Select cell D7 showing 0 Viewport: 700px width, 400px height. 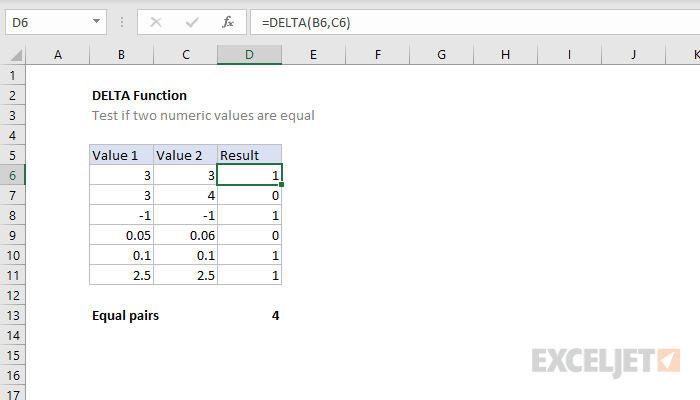(x=250, y=195)
